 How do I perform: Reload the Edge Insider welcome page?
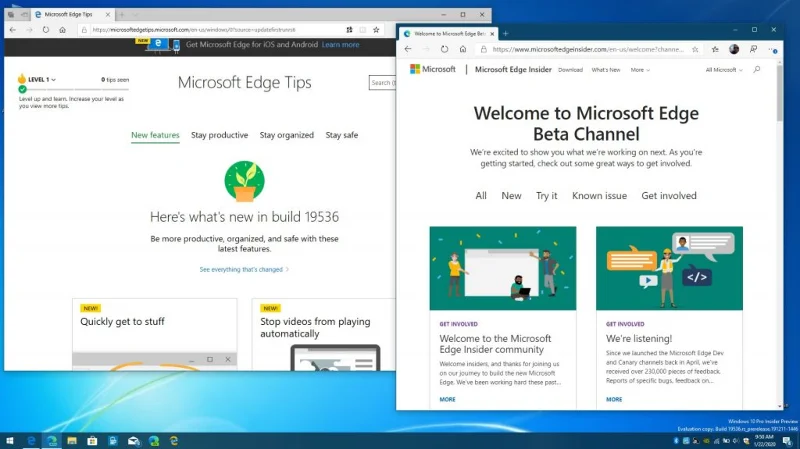(x=444, y=49)
